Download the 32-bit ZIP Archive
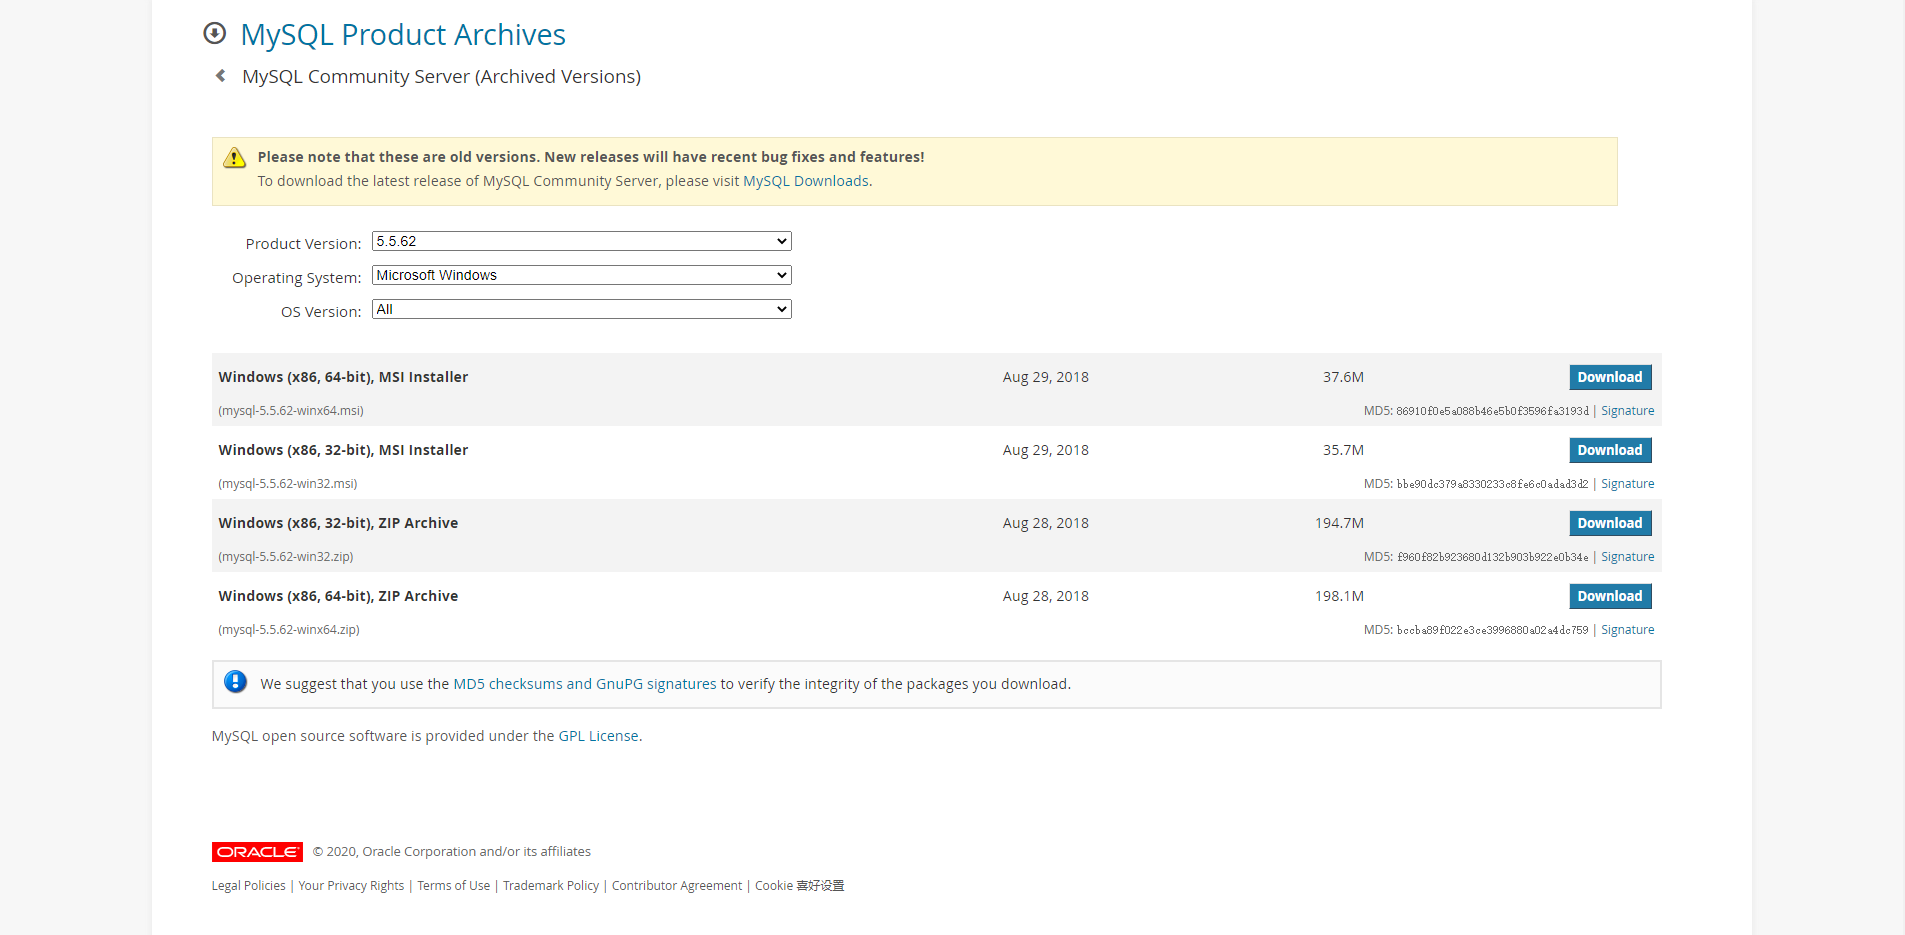The height and width of the screenshot is (935, 1905). click(1610, 523)
